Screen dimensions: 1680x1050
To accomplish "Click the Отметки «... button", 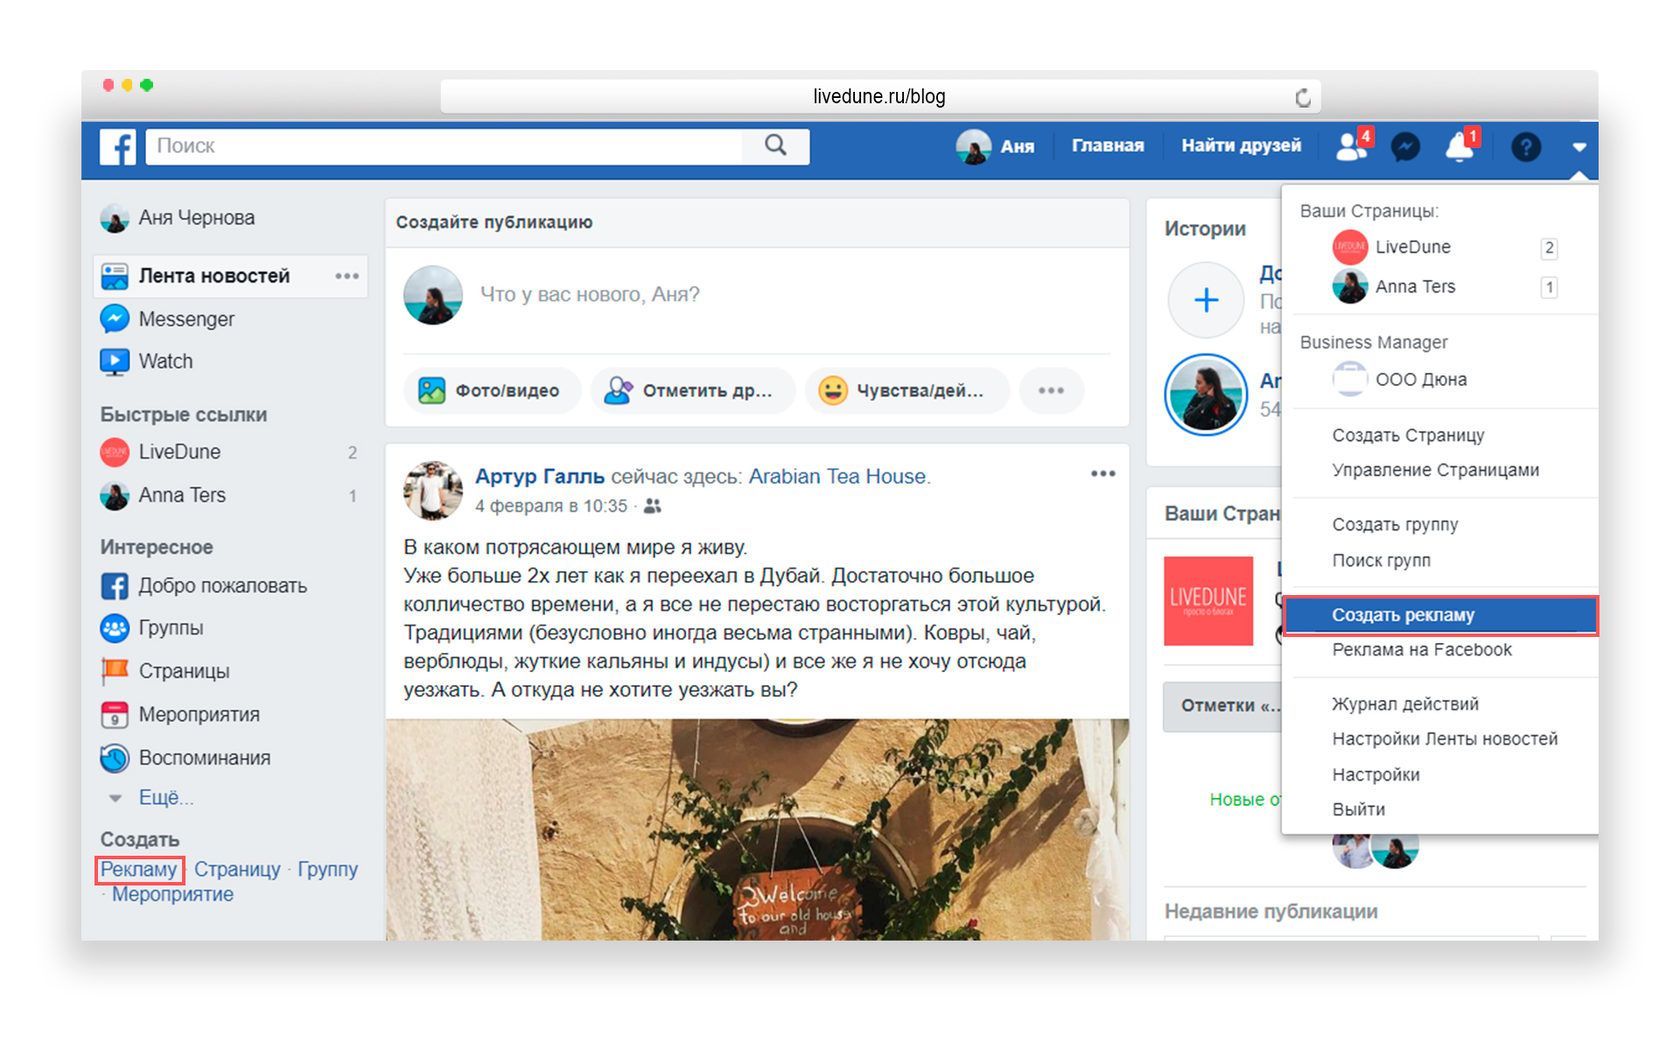I will tap(1224, 706).
